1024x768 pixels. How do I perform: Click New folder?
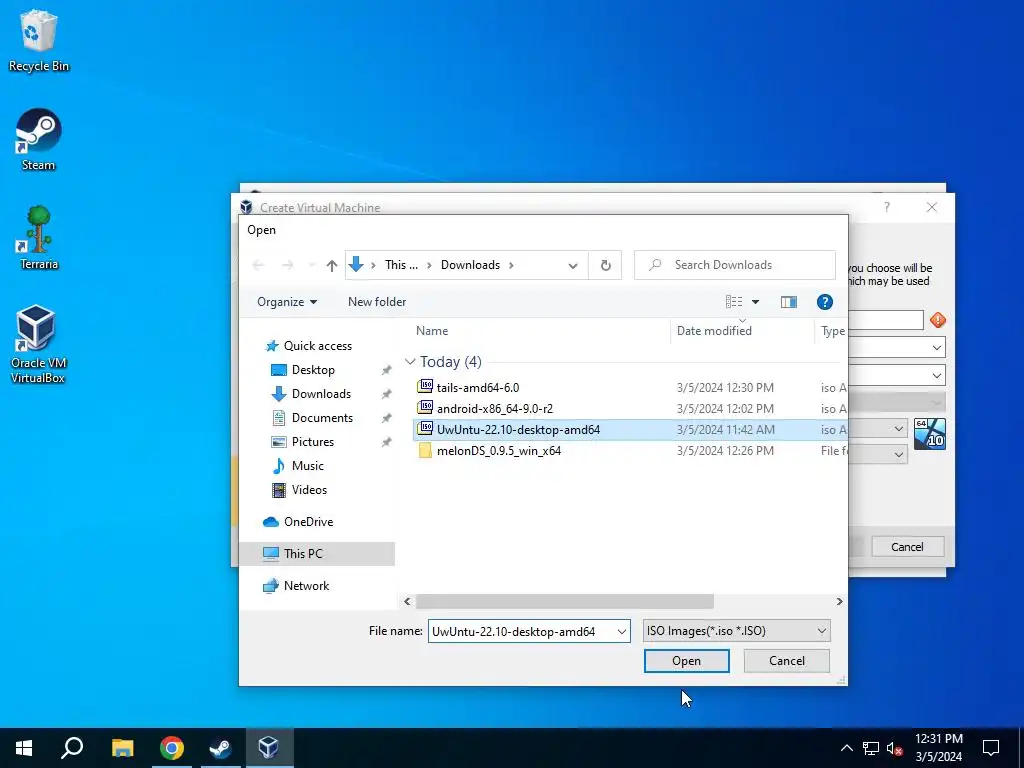pos(377,302)
